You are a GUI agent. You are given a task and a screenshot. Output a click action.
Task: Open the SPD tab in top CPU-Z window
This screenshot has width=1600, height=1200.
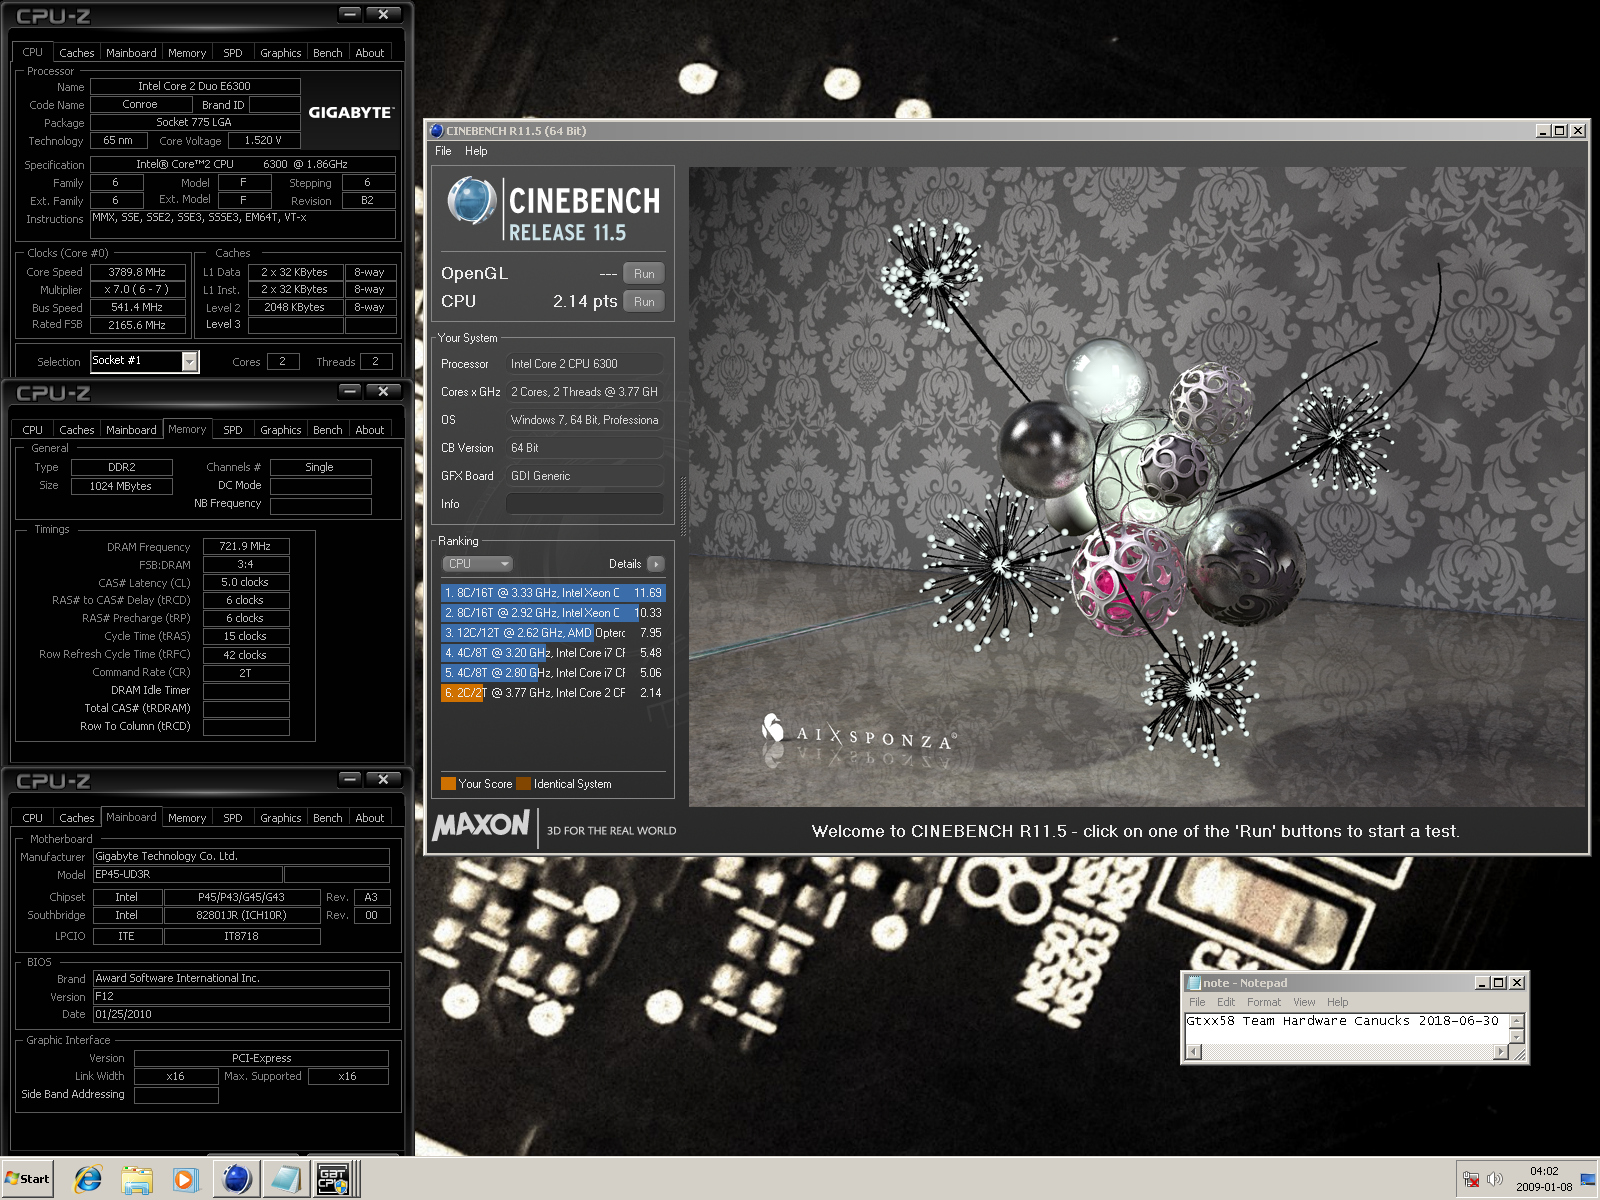pyautogui.click(x=233, y=53)
